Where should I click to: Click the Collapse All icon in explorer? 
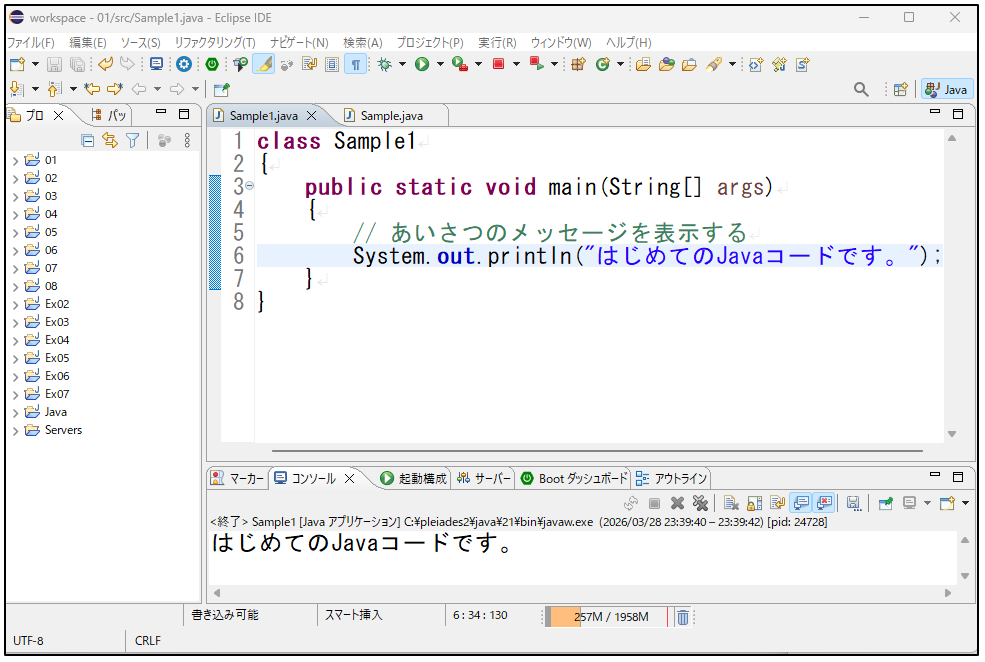(x=88, y=141)
